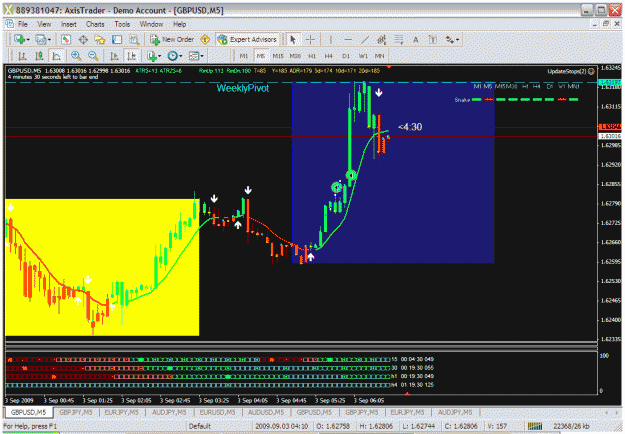Select the Equidistant Channel tool
Image resolution: width=625 pixels, height=434 pixels.
pyautogui.click(x=381, y=39)
